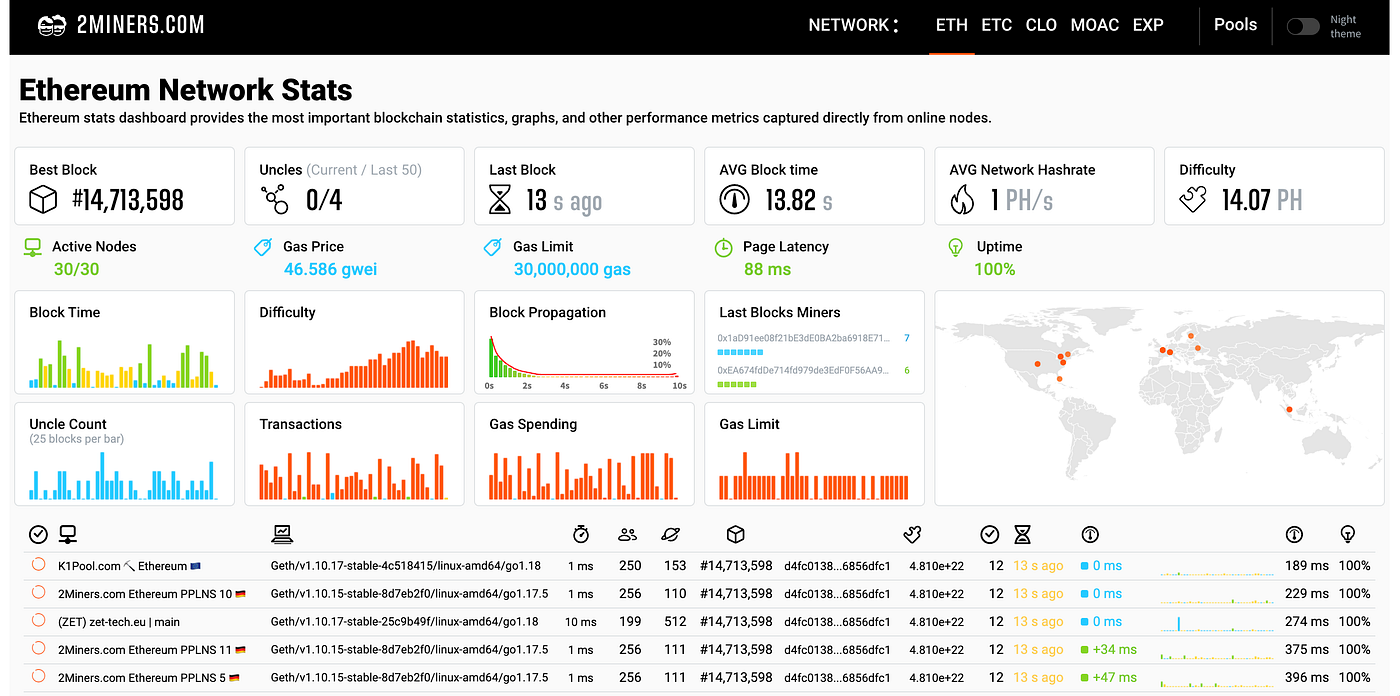
Task: Click the AVG Block time gauge icon
Action: point(735,200)
